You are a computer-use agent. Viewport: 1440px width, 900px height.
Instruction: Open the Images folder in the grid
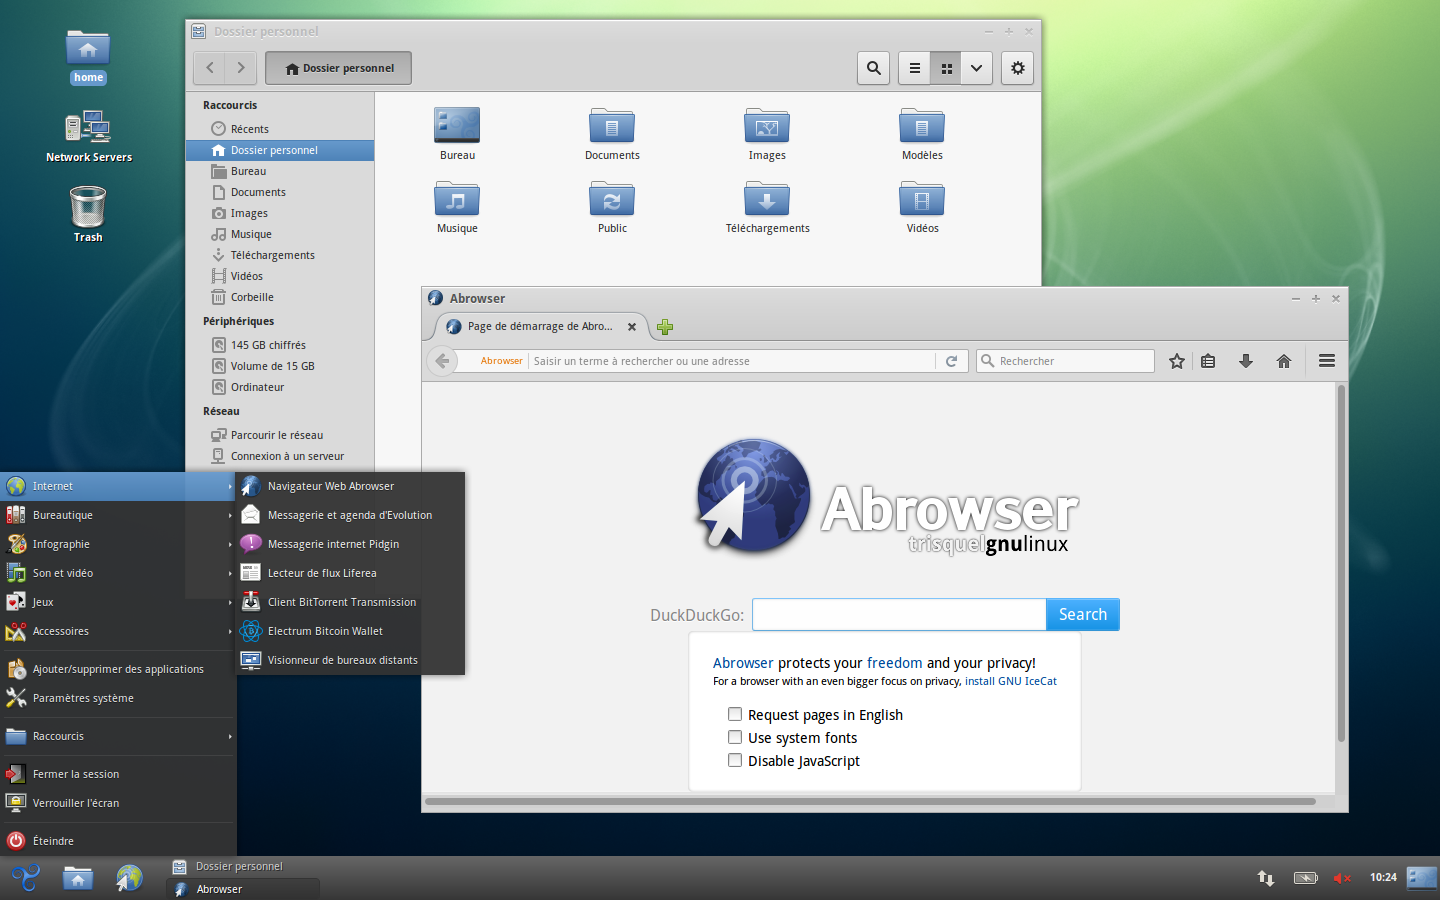click(767, 134)
